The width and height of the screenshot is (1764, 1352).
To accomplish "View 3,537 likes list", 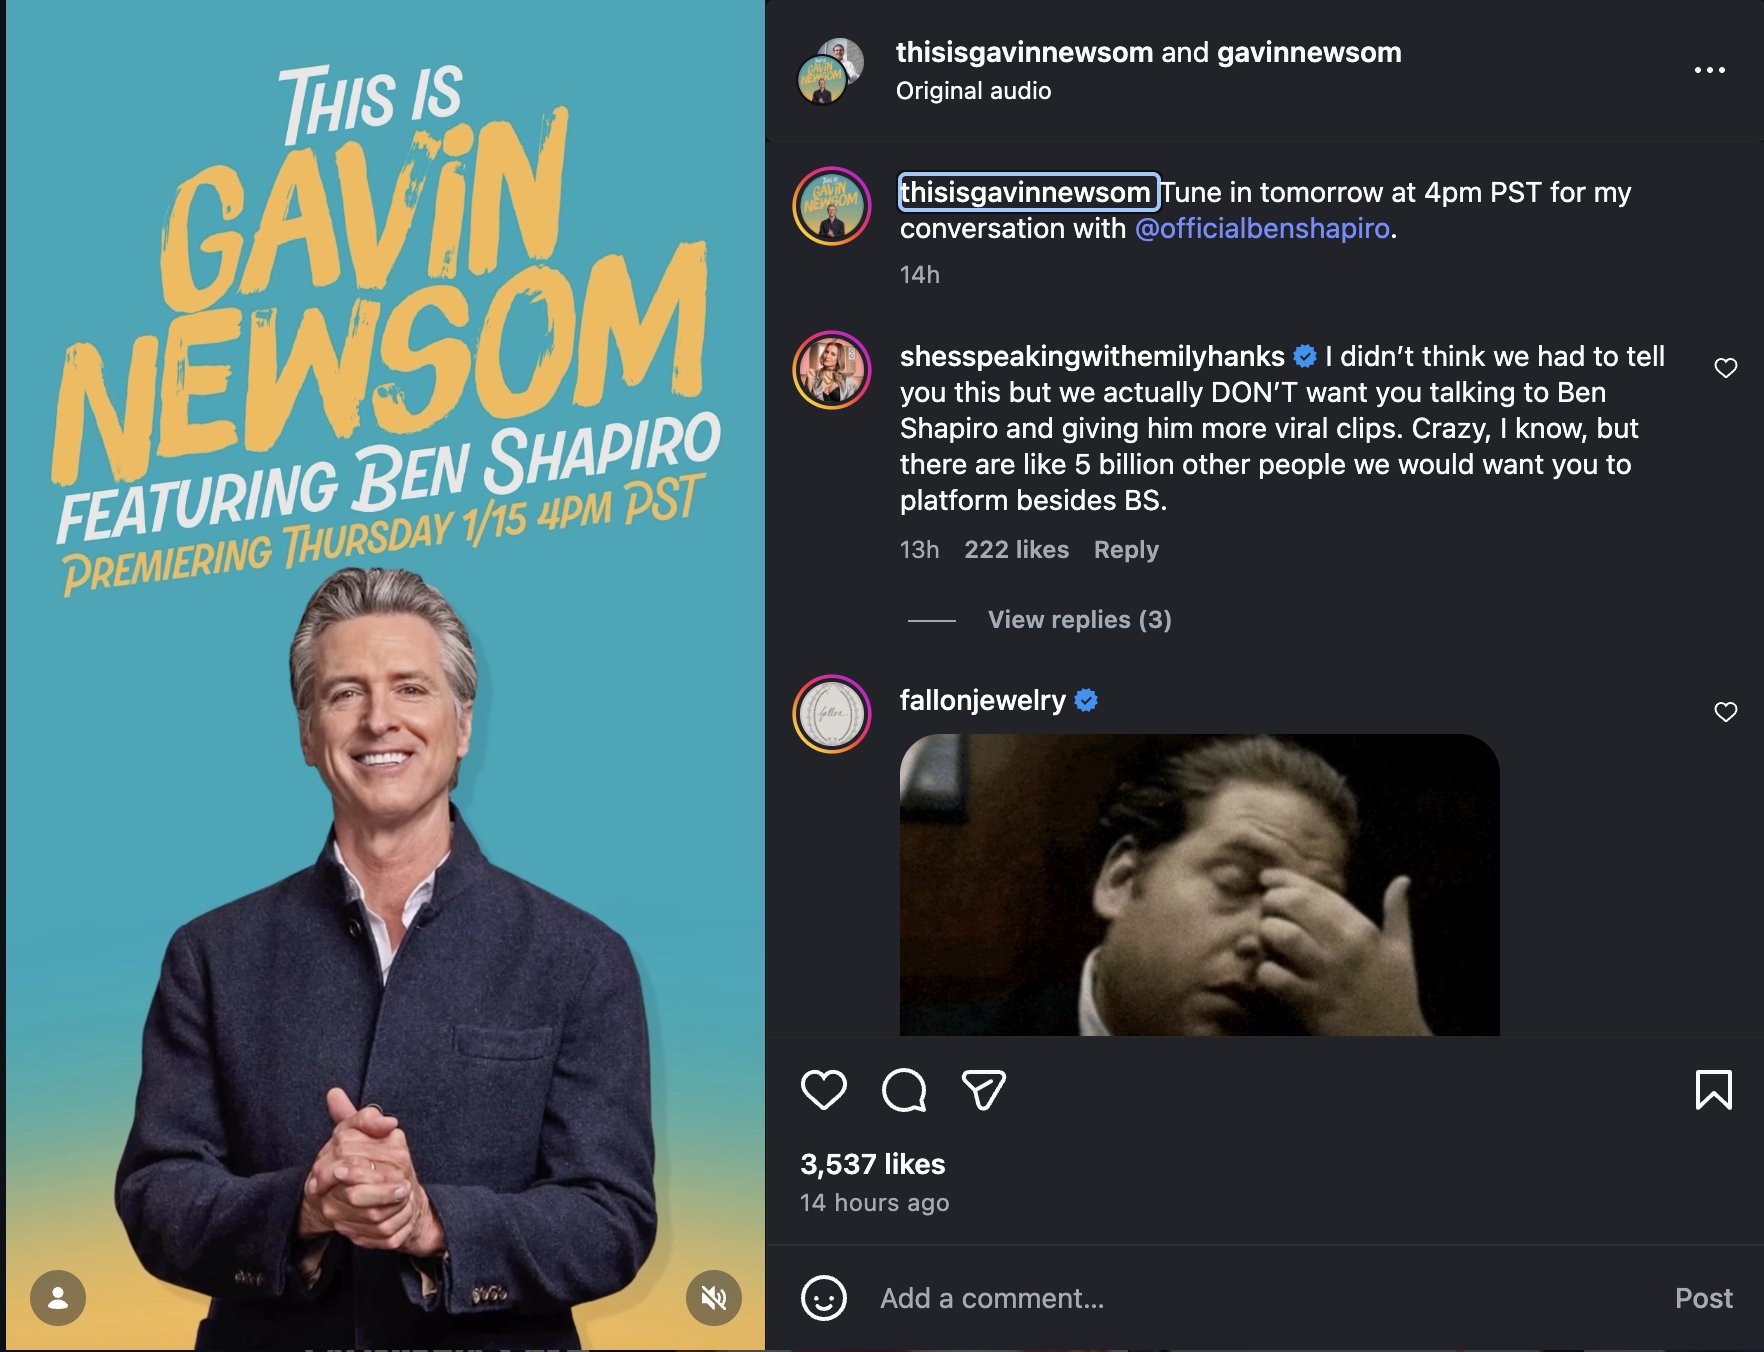I will click(x=872, y=1164).
